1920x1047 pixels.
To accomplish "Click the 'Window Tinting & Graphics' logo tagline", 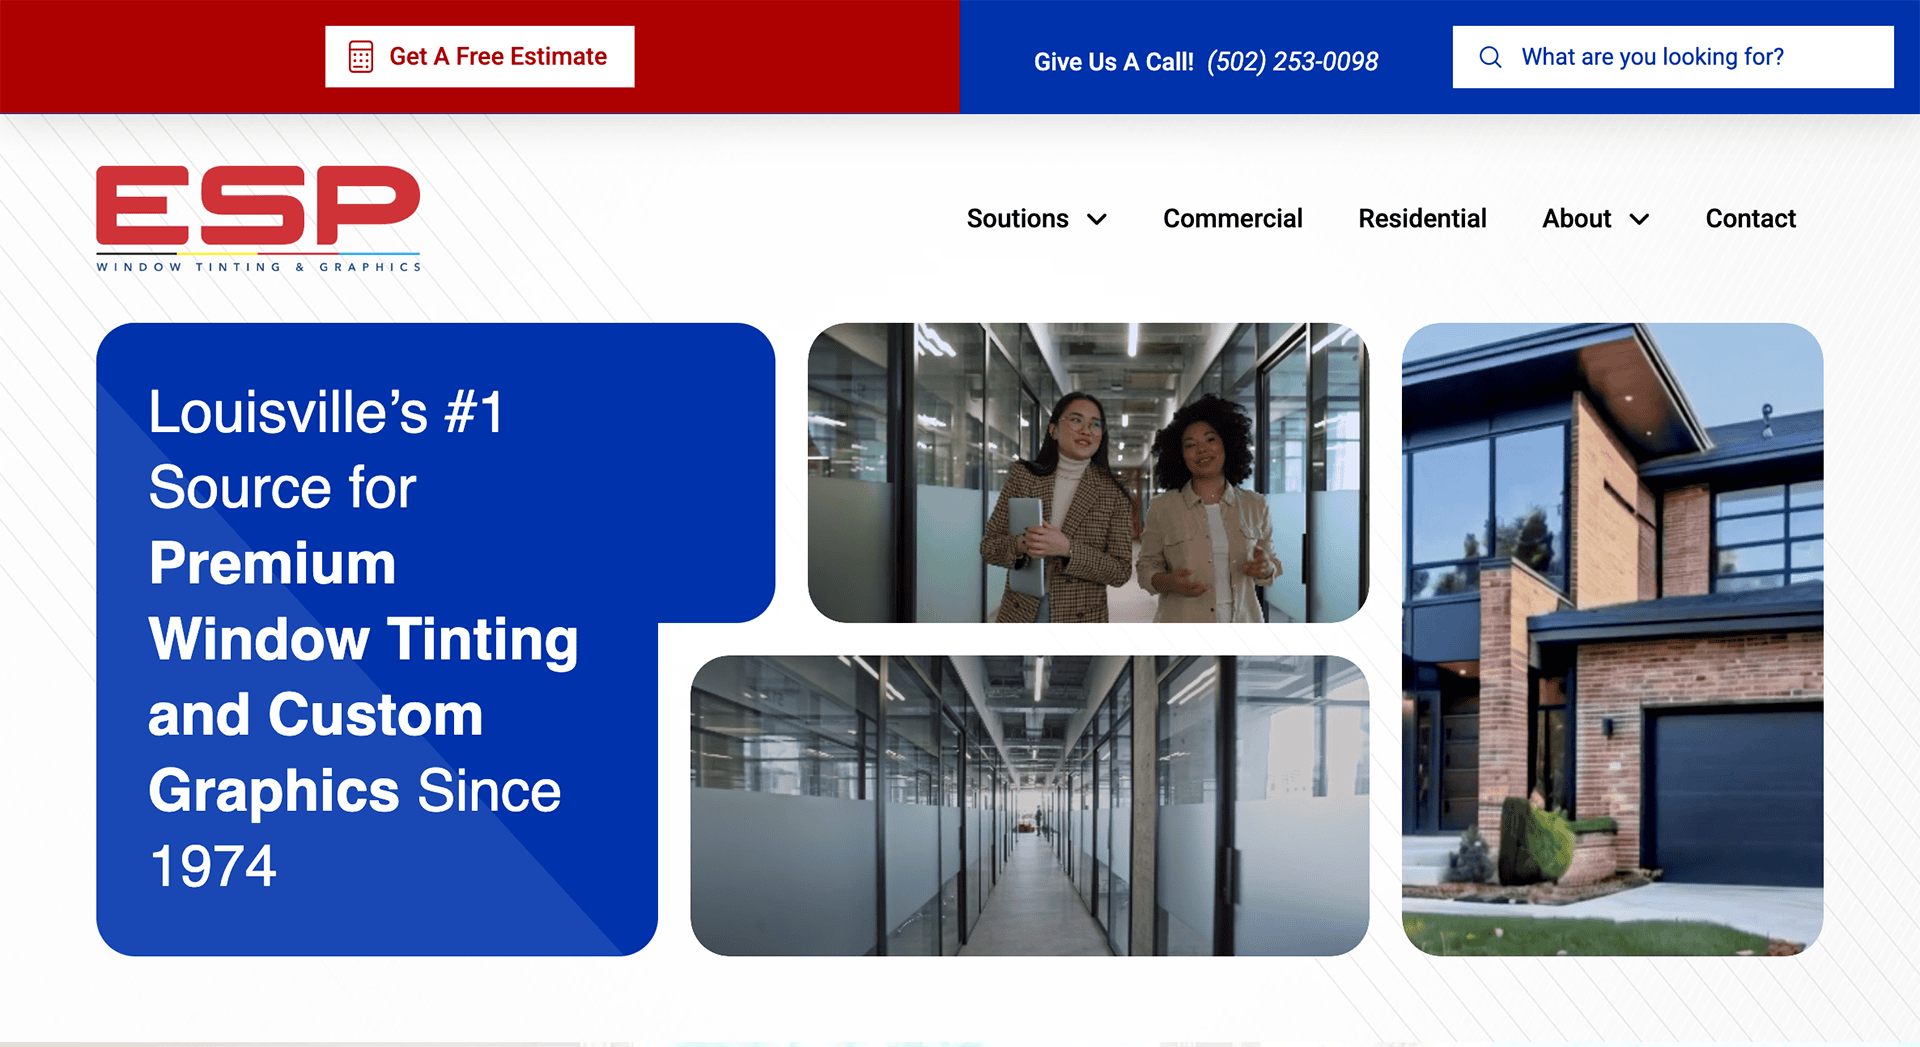I will pyautogui.click(x=258, y=267).
